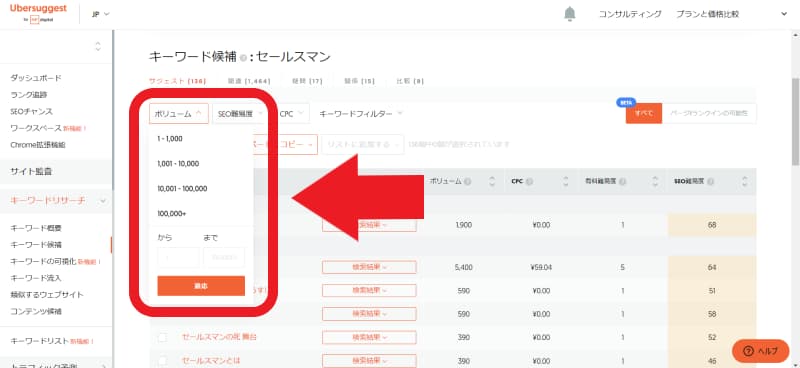Open 検索結果 dropdown in the 5,400 volume row

click(369, 267)
